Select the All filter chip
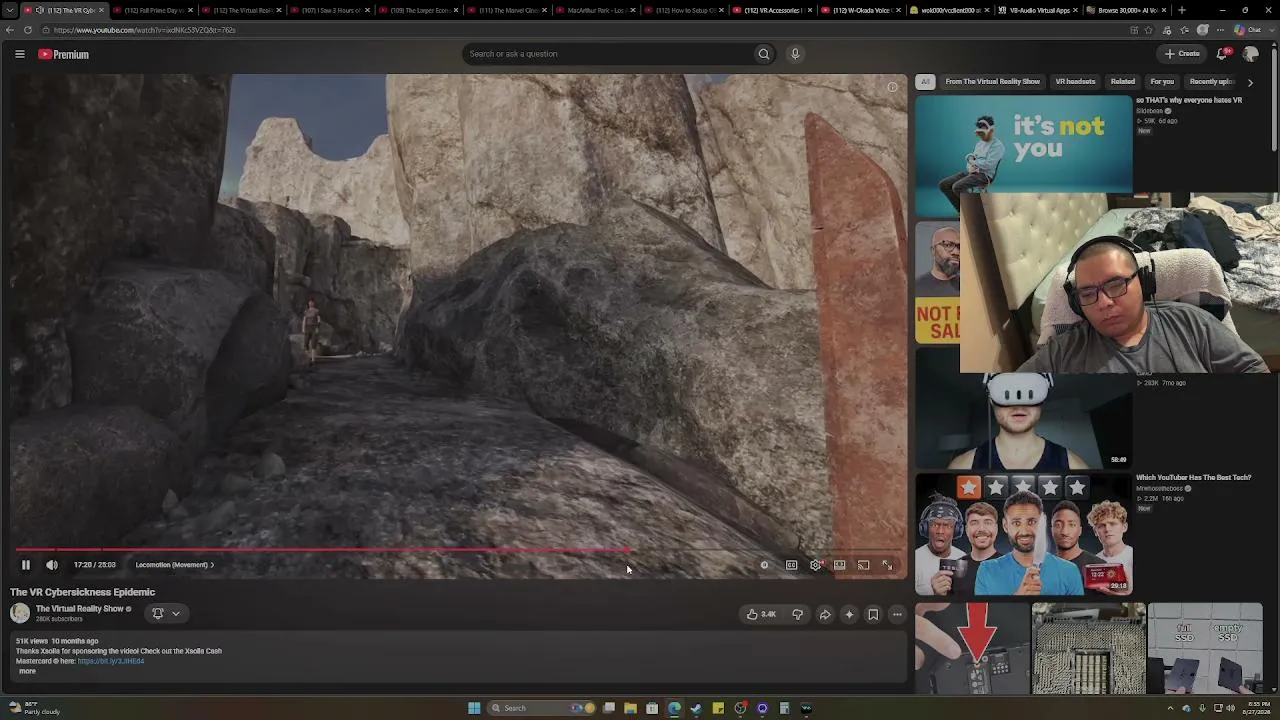Screen dimensions: 1280x720 click(x=925, y=82)
